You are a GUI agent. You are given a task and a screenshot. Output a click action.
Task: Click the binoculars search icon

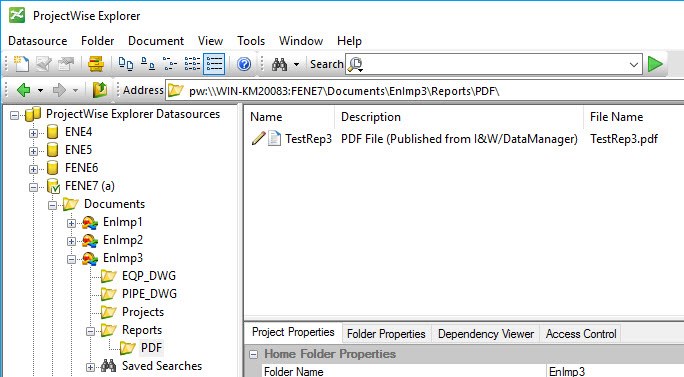tap(279, 65)
